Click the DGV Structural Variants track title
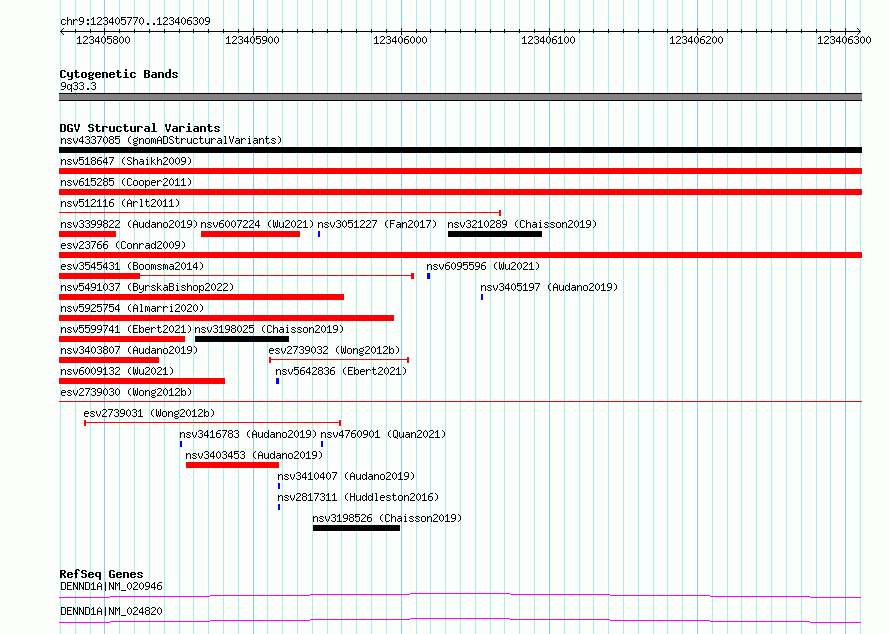The image size is (890, 634). 140,128
